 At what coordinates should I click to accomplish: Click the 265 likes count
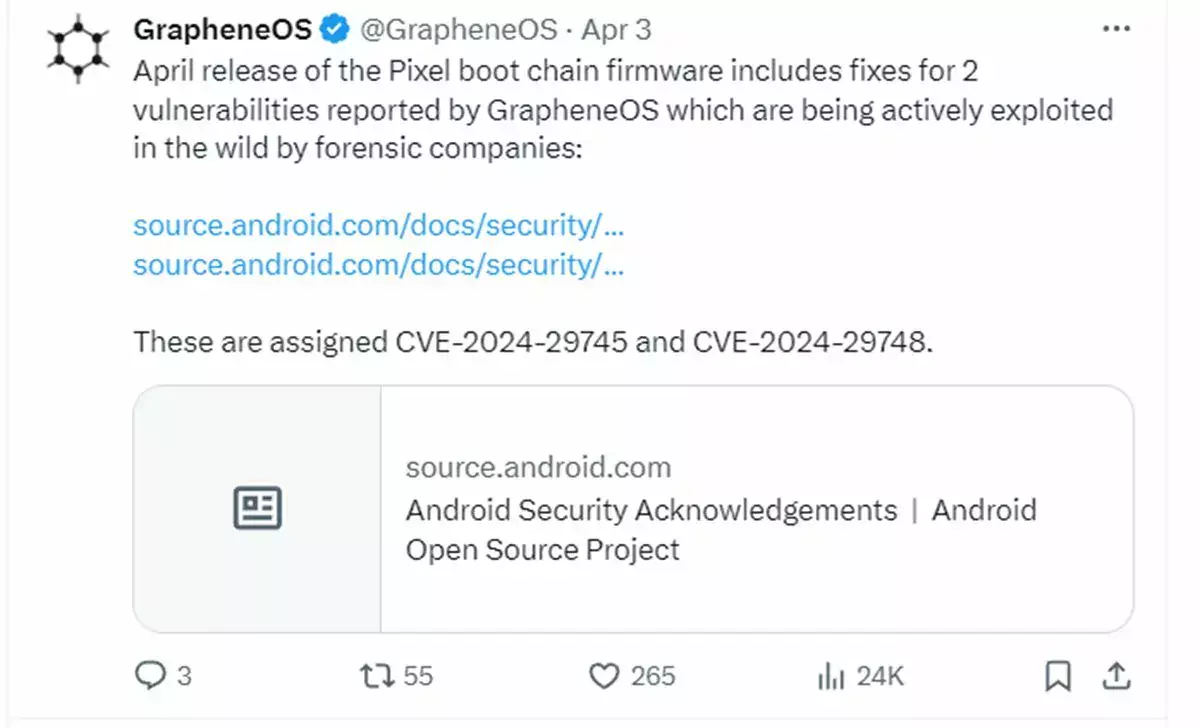click(653, 677)
